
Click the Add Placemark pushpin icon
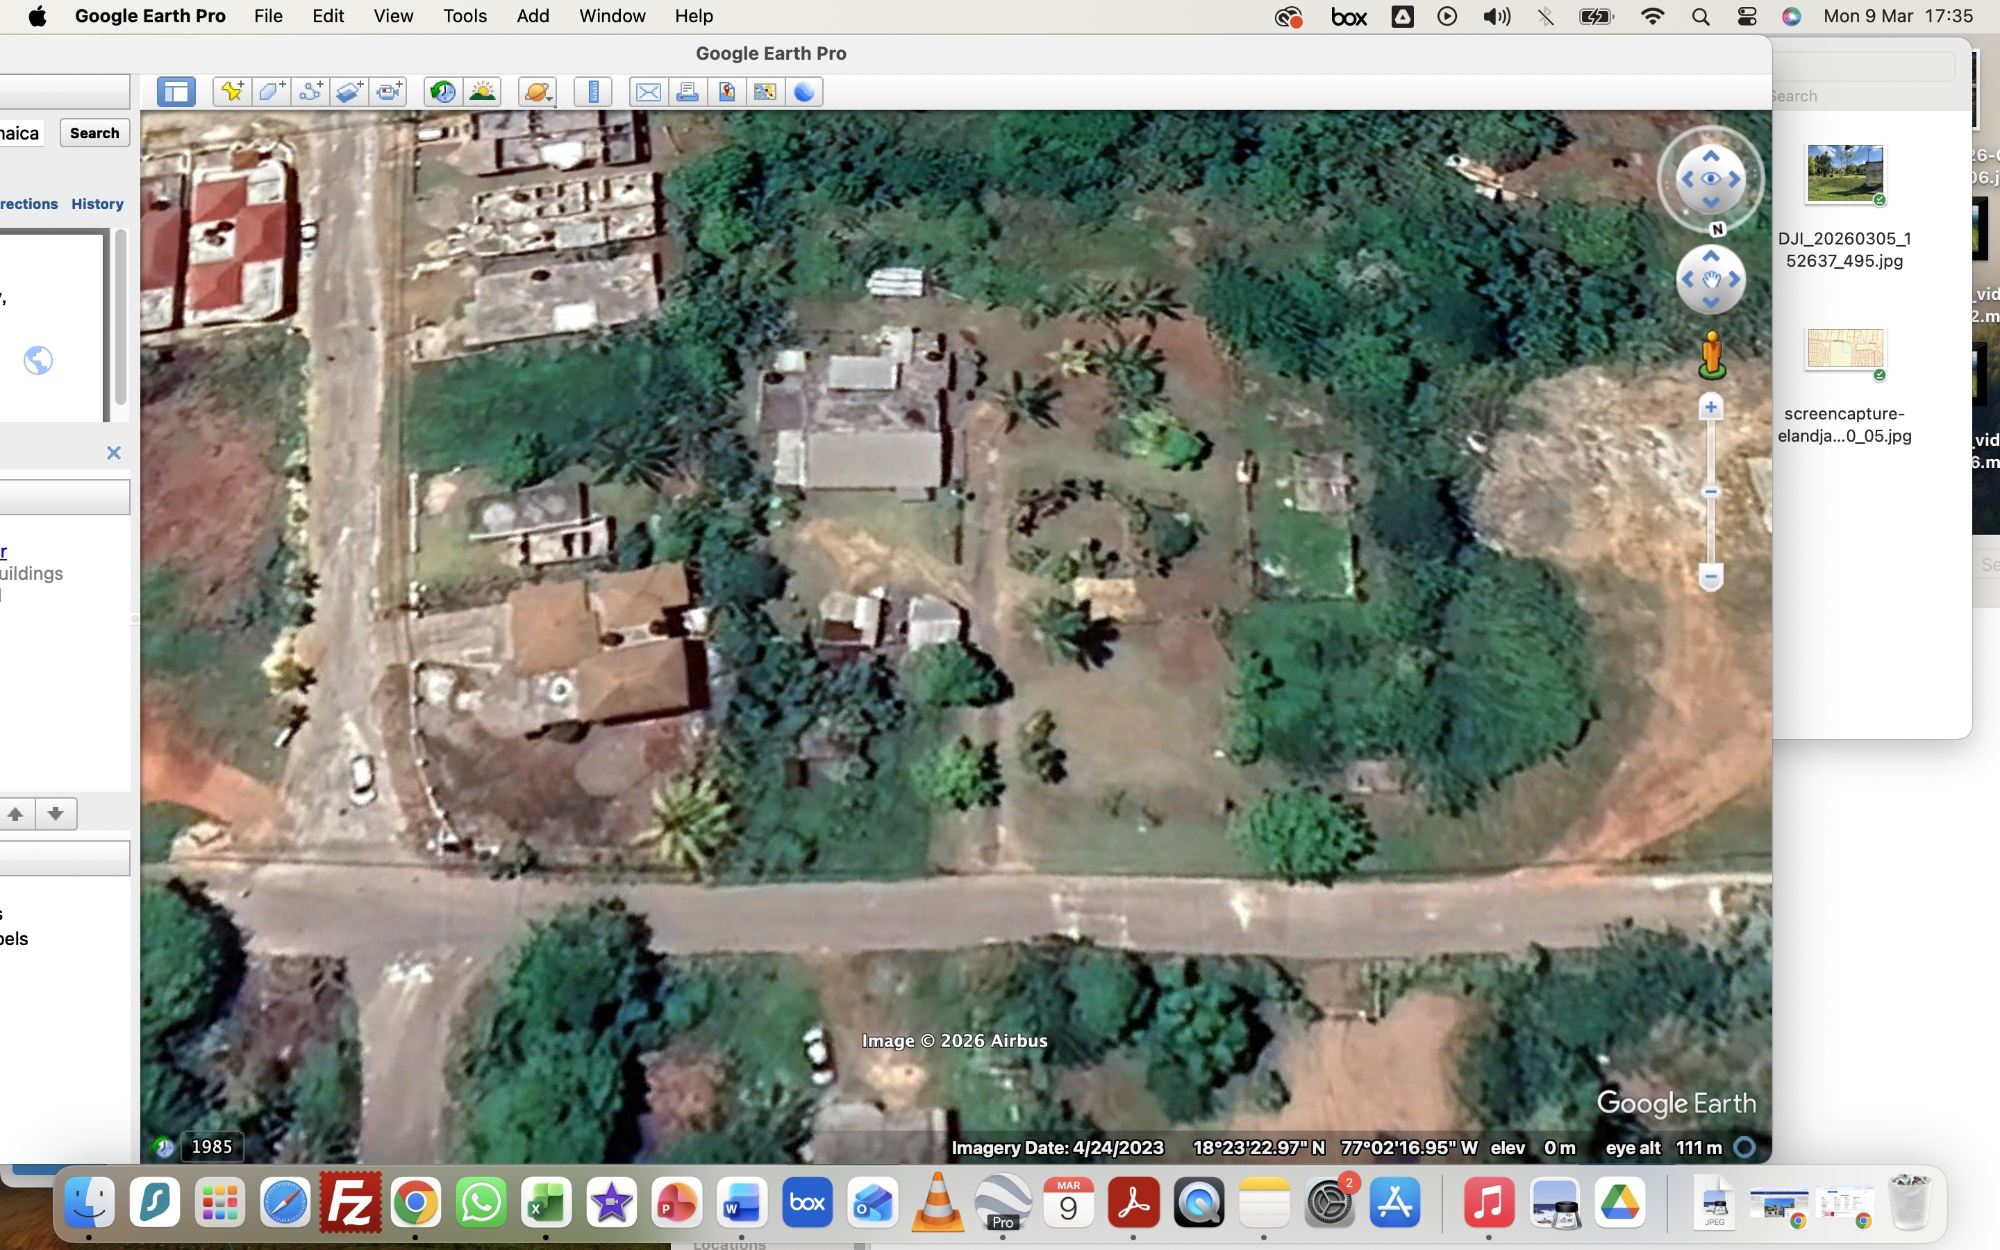coord(232,92)
